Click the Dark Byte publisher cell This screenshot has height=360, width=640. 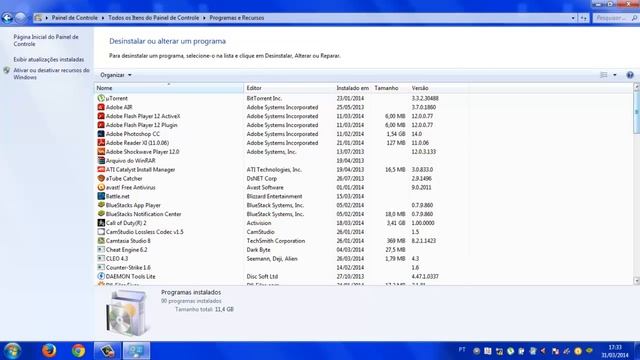point(258,249)
